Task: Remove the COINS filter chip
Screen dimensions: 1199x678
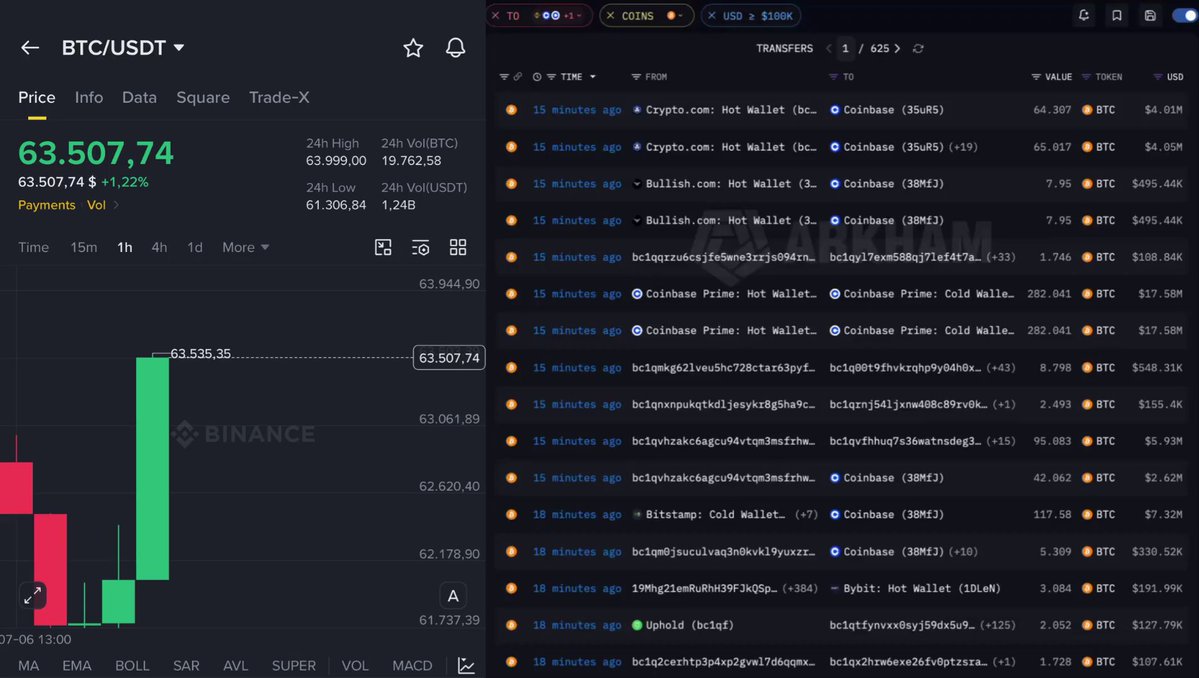Action: point(610,15)
